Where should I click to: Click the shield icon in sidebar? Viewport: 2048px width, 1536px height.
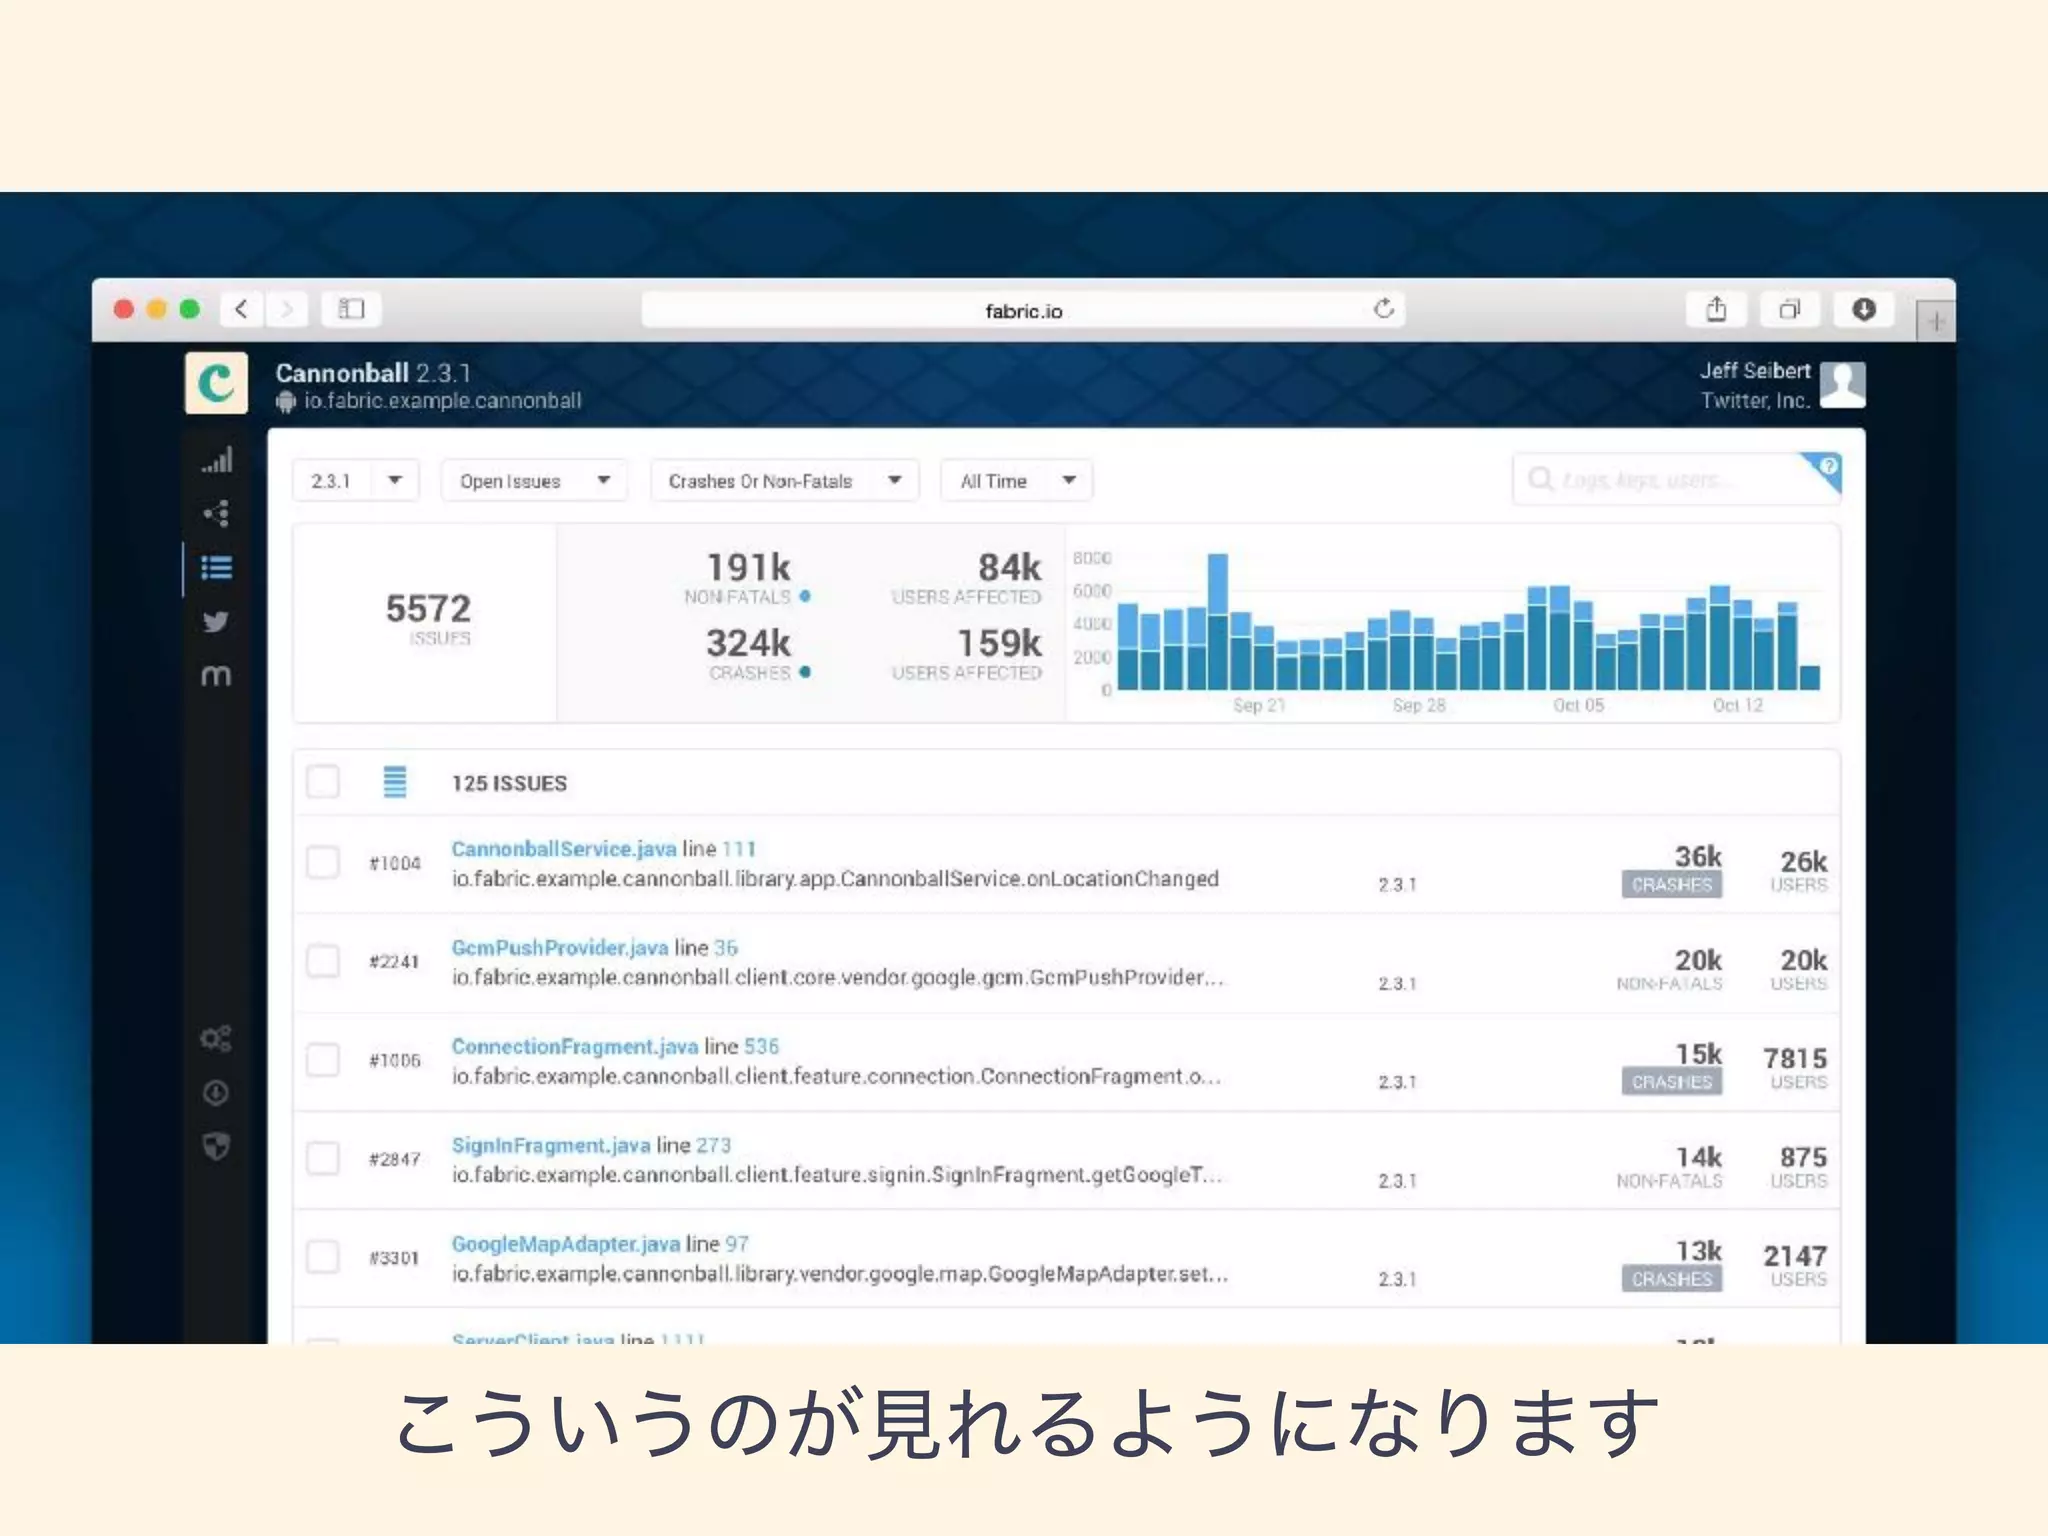(216, 1146)
